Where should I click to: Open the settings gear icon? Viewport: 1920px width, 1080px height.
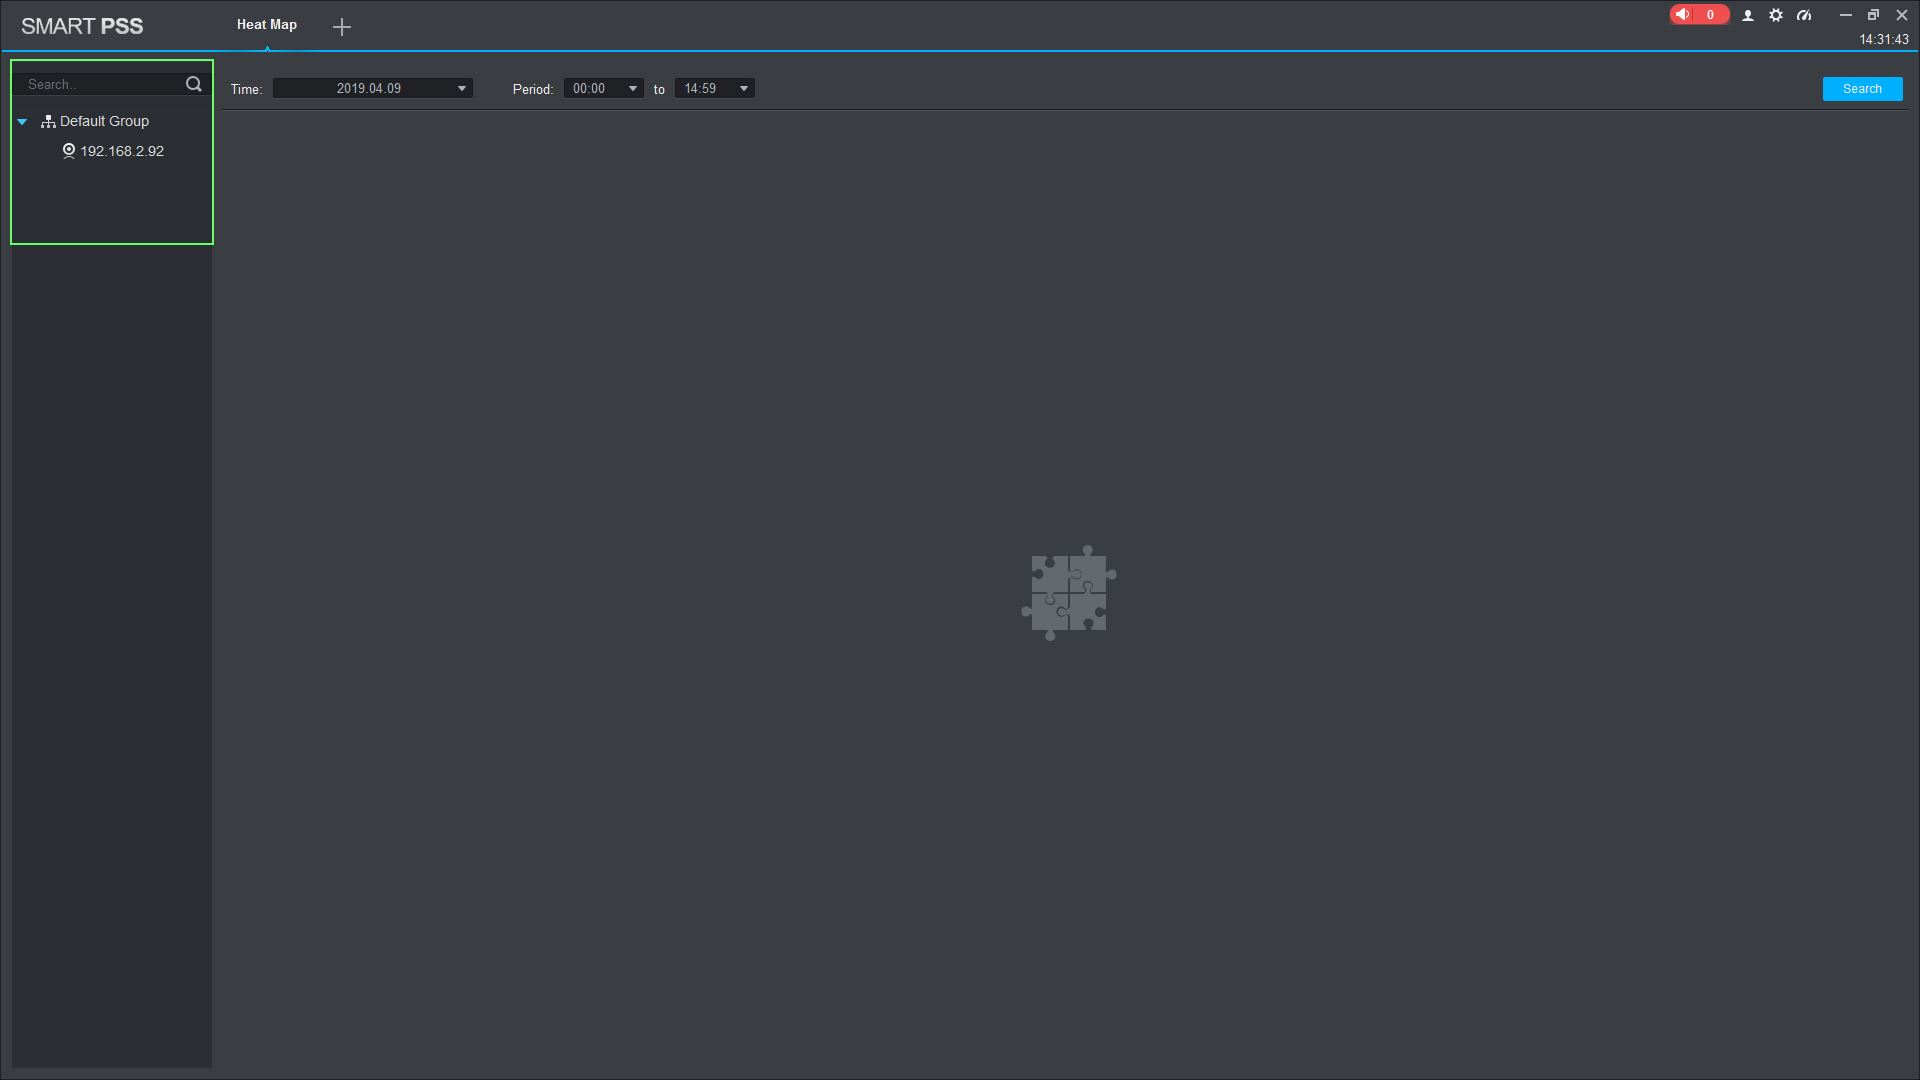point(1776,15)
